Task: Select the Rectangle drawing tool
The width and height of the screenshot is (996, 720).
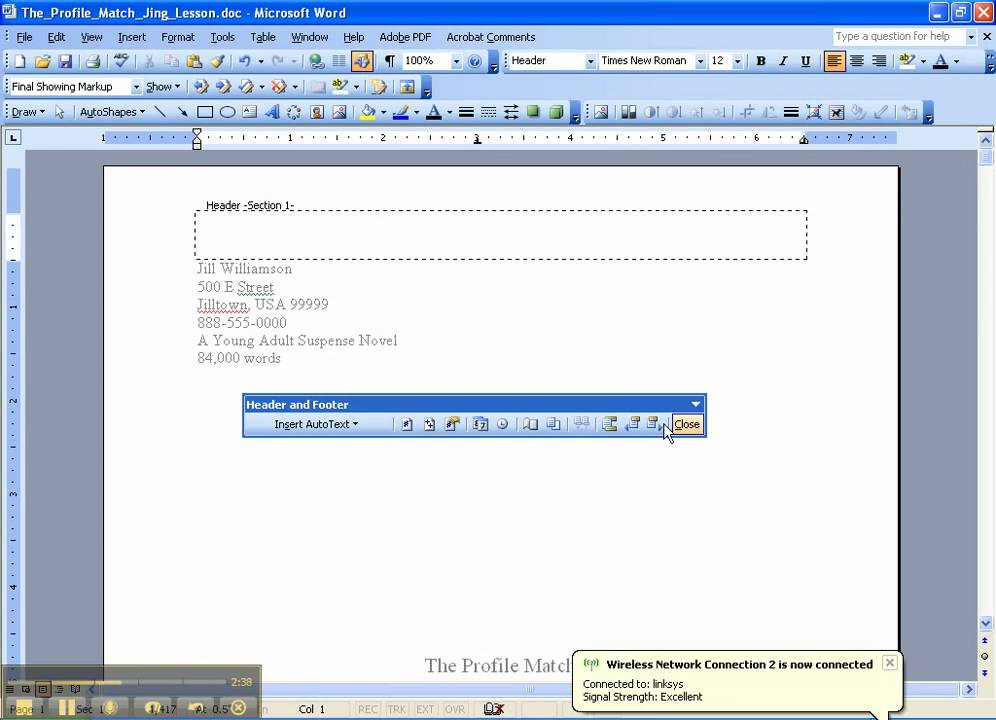Action: click(205, 112)
